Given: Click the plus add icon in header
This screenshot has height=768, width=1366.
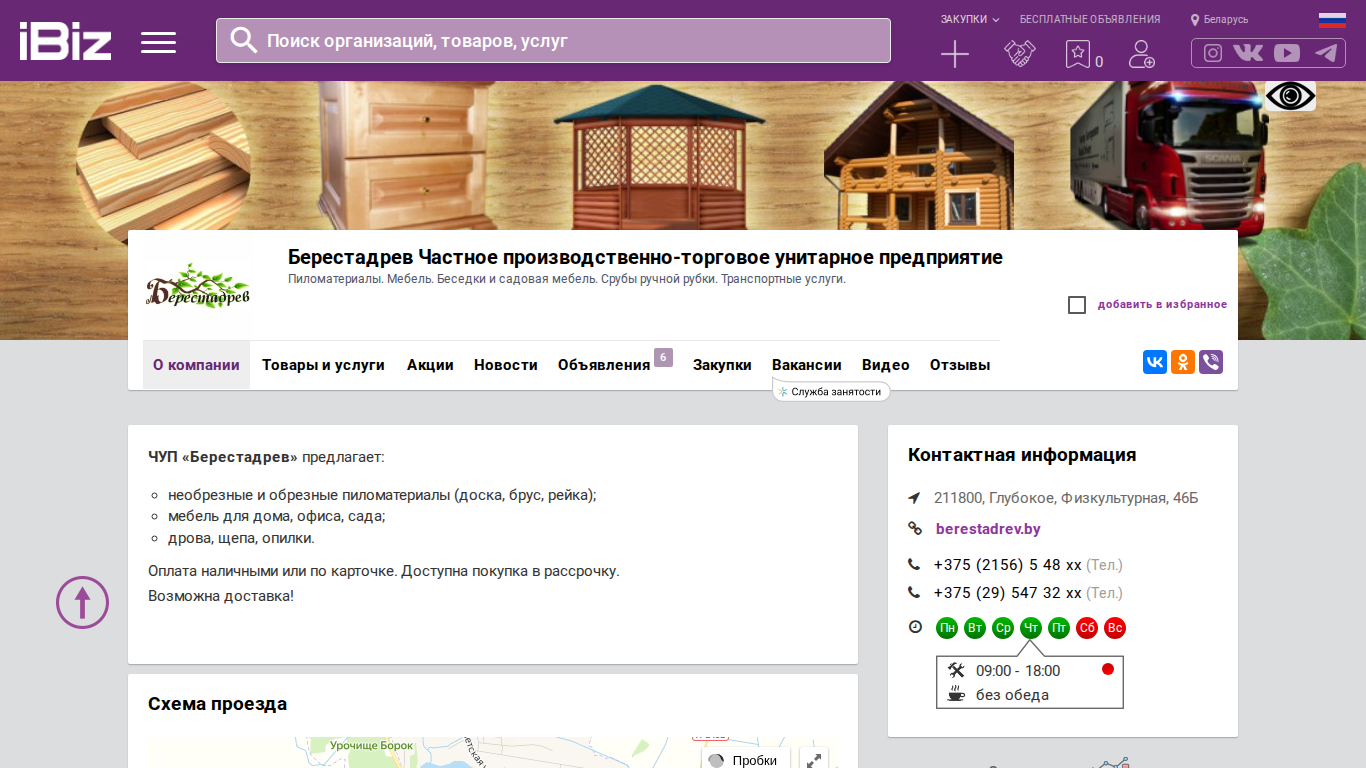Looking at the screenshot, I should point(955,54).
